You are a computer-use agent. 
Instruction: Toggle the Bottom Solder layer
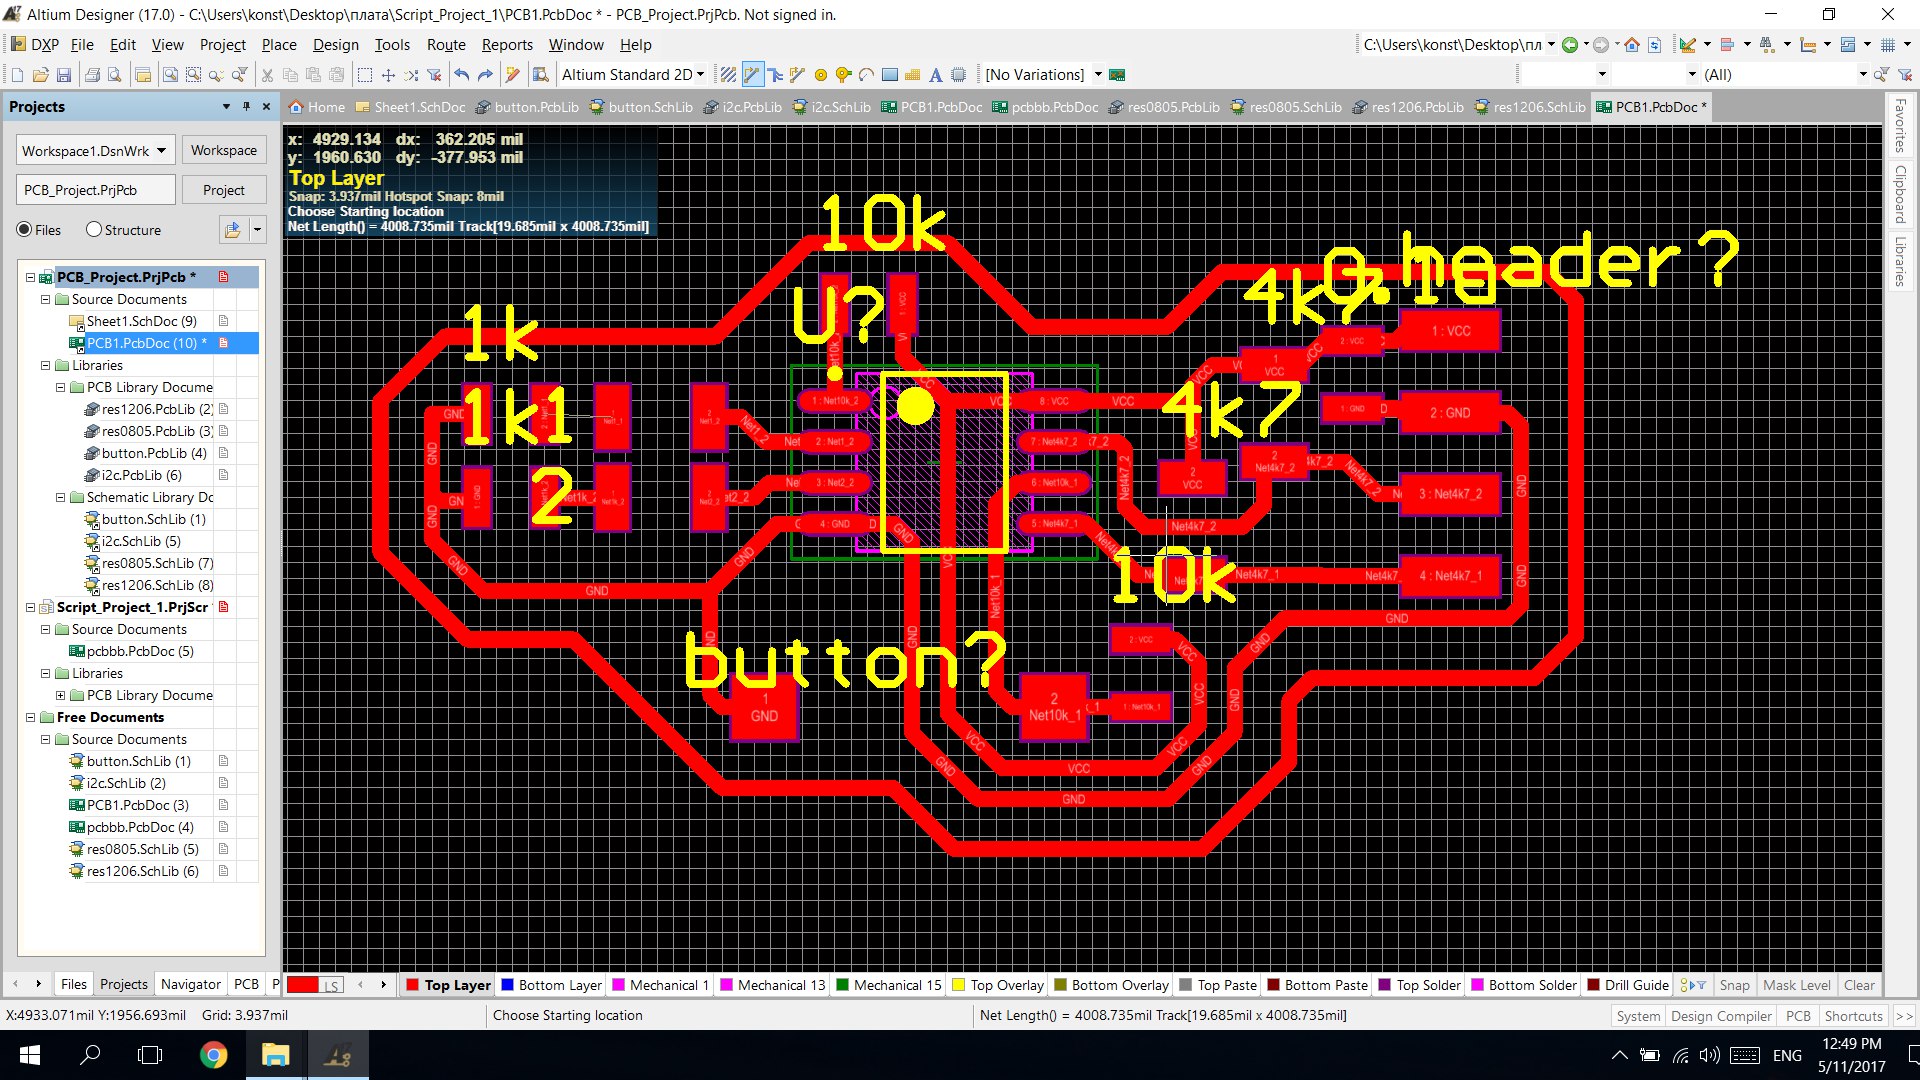[1523, 985]
